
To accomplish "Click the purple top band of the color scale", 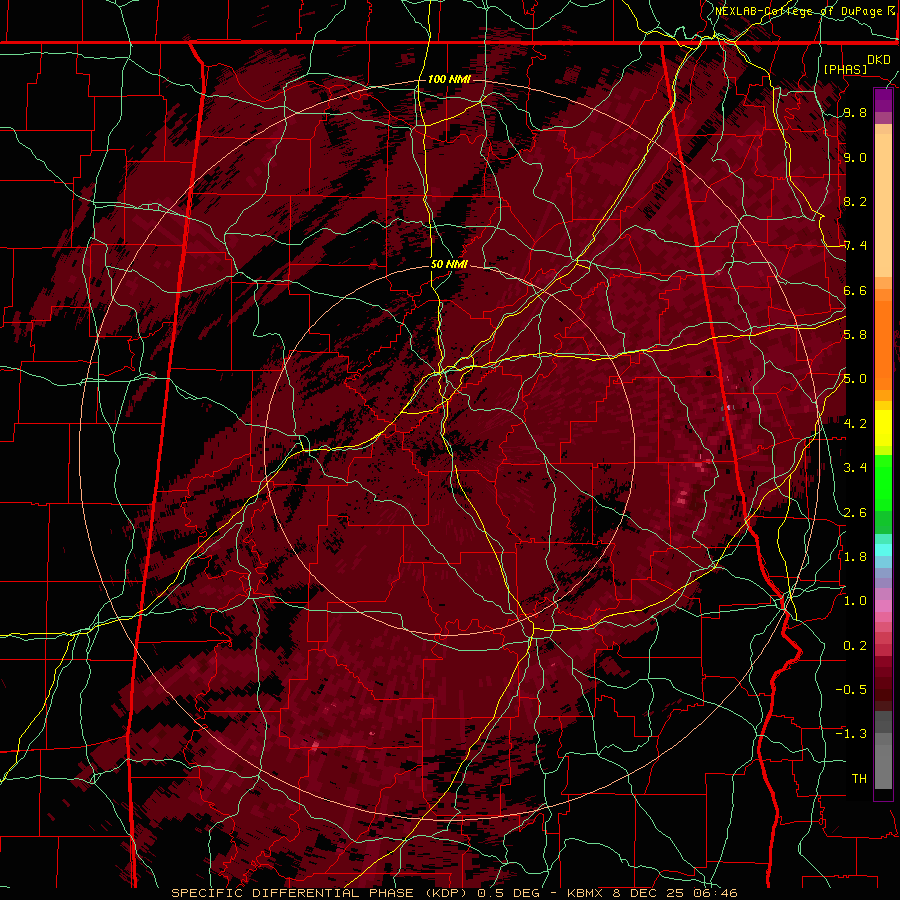I will point(883,100).
